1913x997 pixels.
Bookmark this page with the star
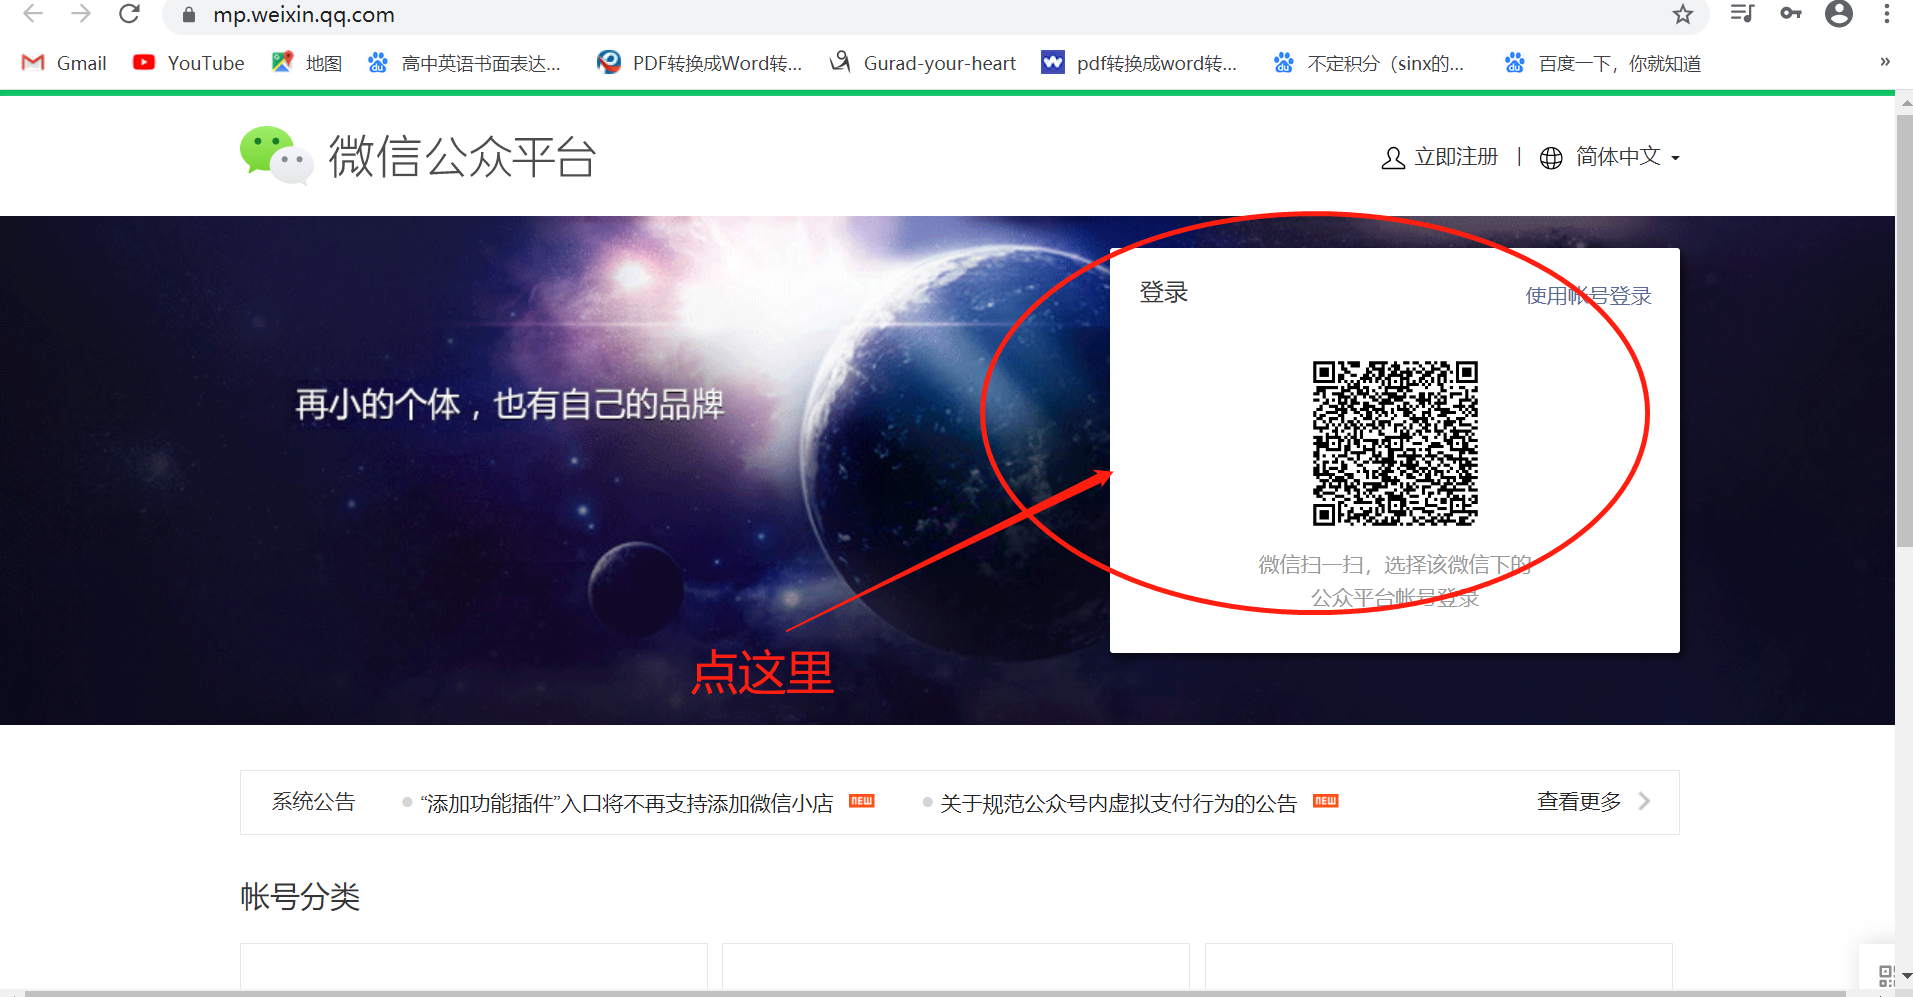(x=1683, y=14)
